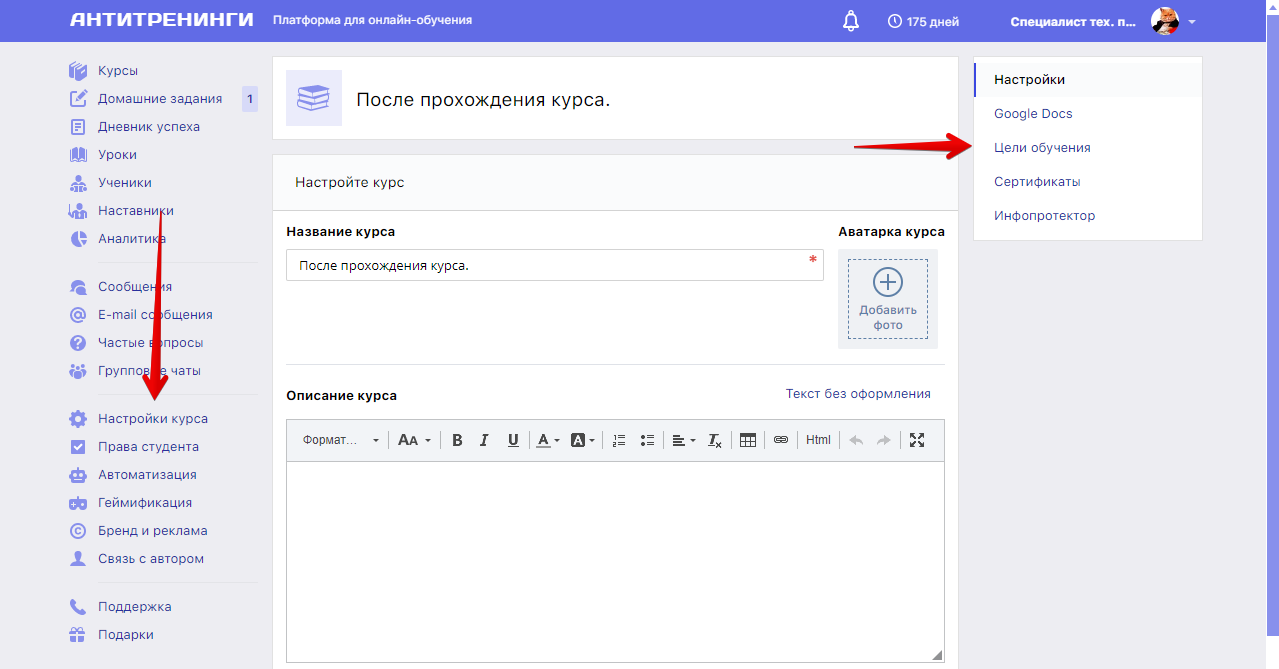Apply italic formatting in the editor toolbar
The width and height of the screenshot is (1279, 669).
pos(484,439)
